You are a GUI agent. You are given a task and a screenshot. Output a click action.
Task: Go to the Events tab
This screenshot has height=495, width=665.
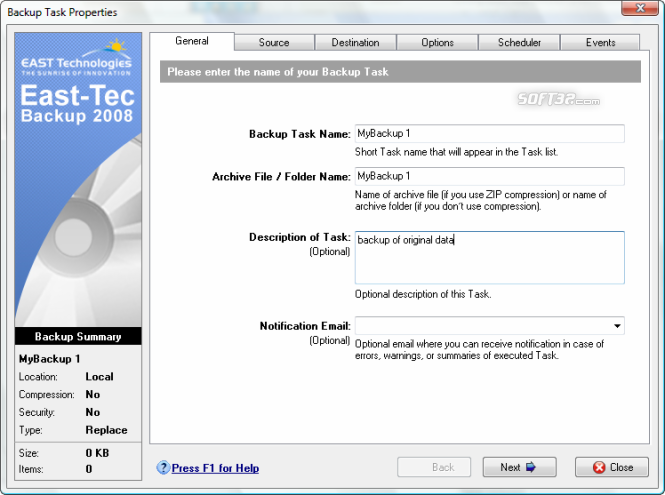[x=600, y=42]
